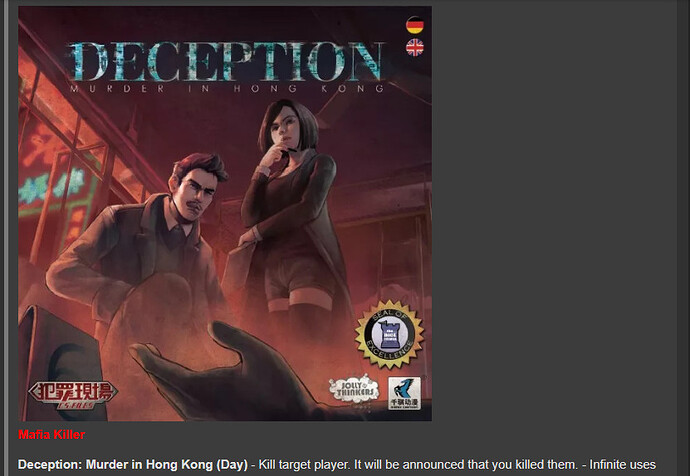
Task: Click the Jolly Thinkers logo
Action: pos(354,389)
